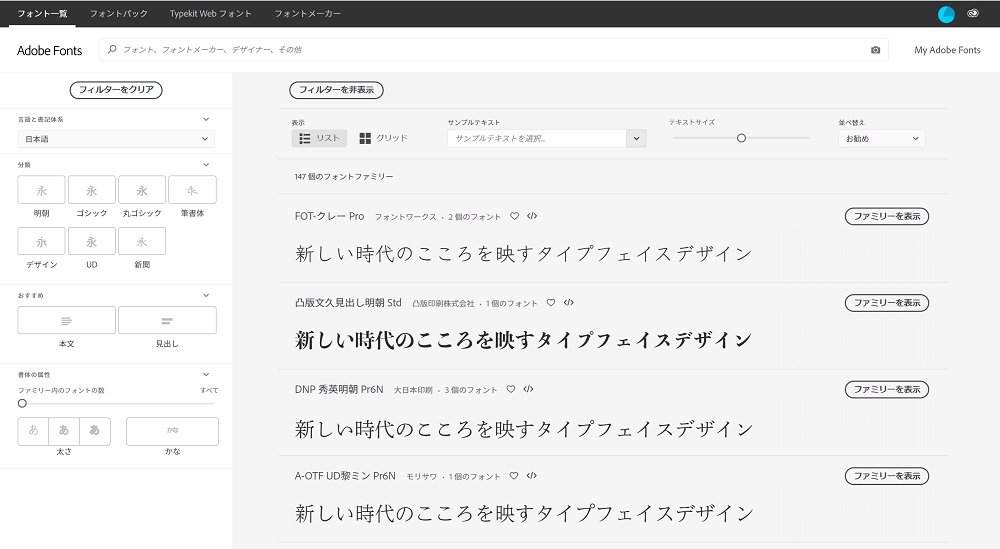This screenshot has height=549, width=1000.
Task: Collapse the おすすめ section
Action: (206, 295)
